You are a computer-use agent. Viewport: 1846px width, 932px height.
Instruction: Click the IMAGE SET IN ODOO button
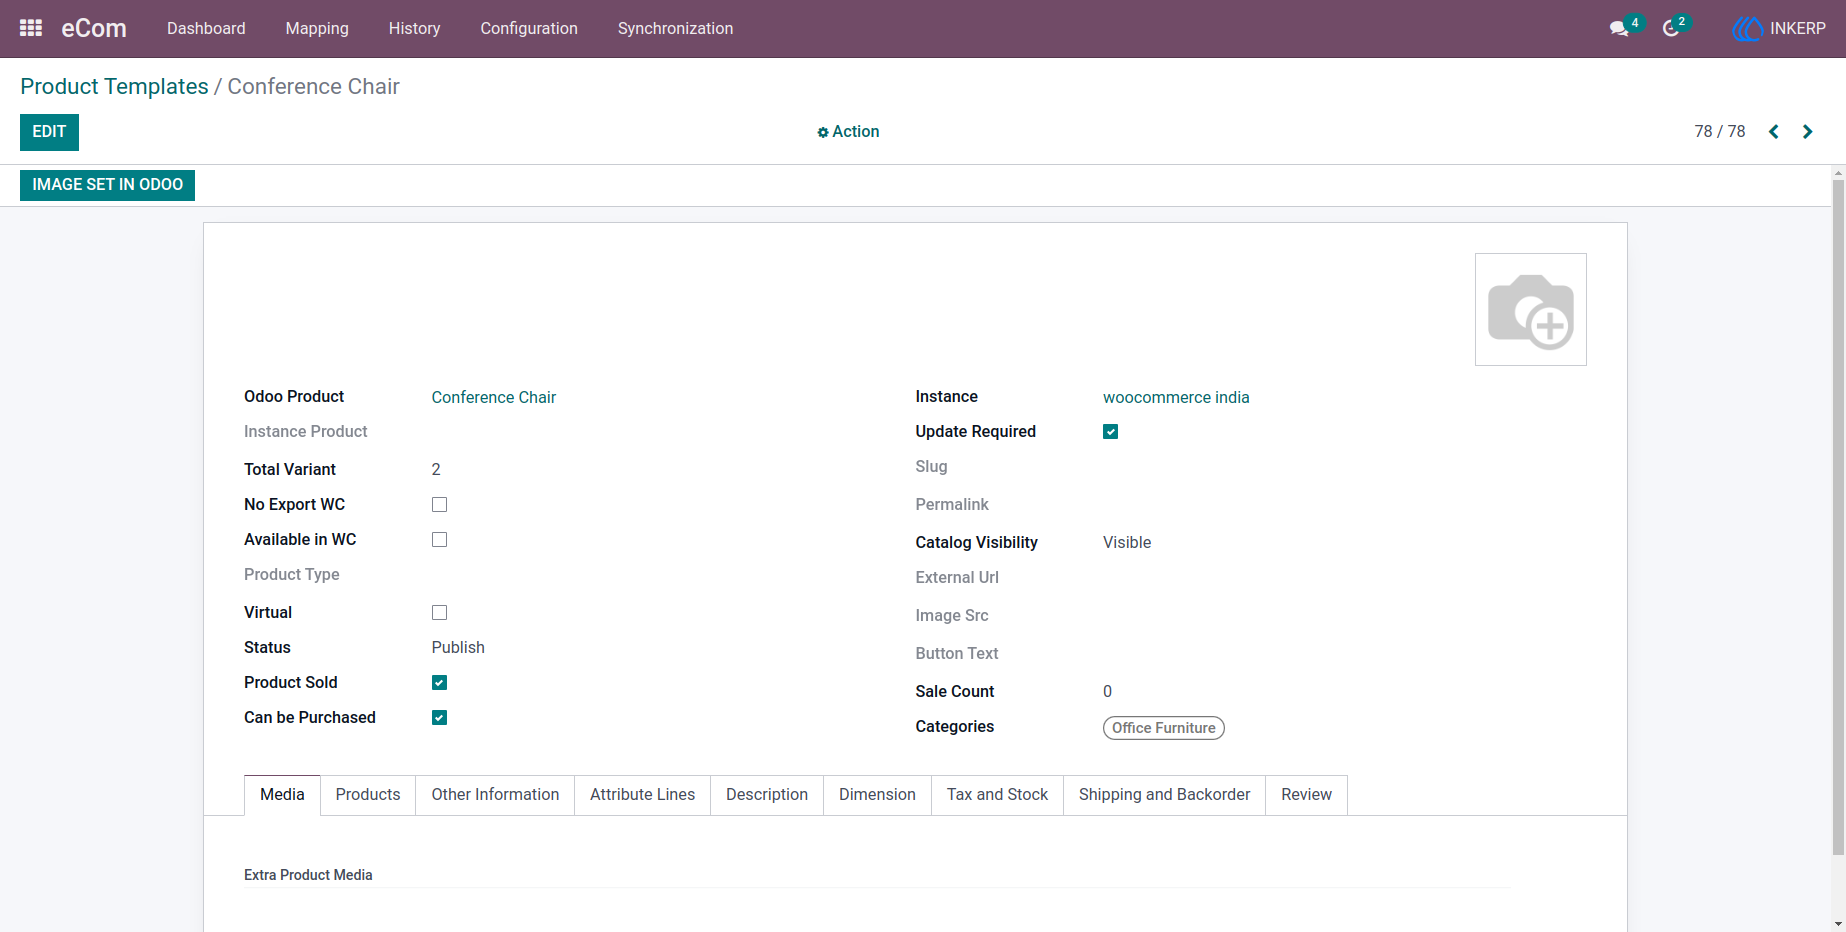(107, 185)
